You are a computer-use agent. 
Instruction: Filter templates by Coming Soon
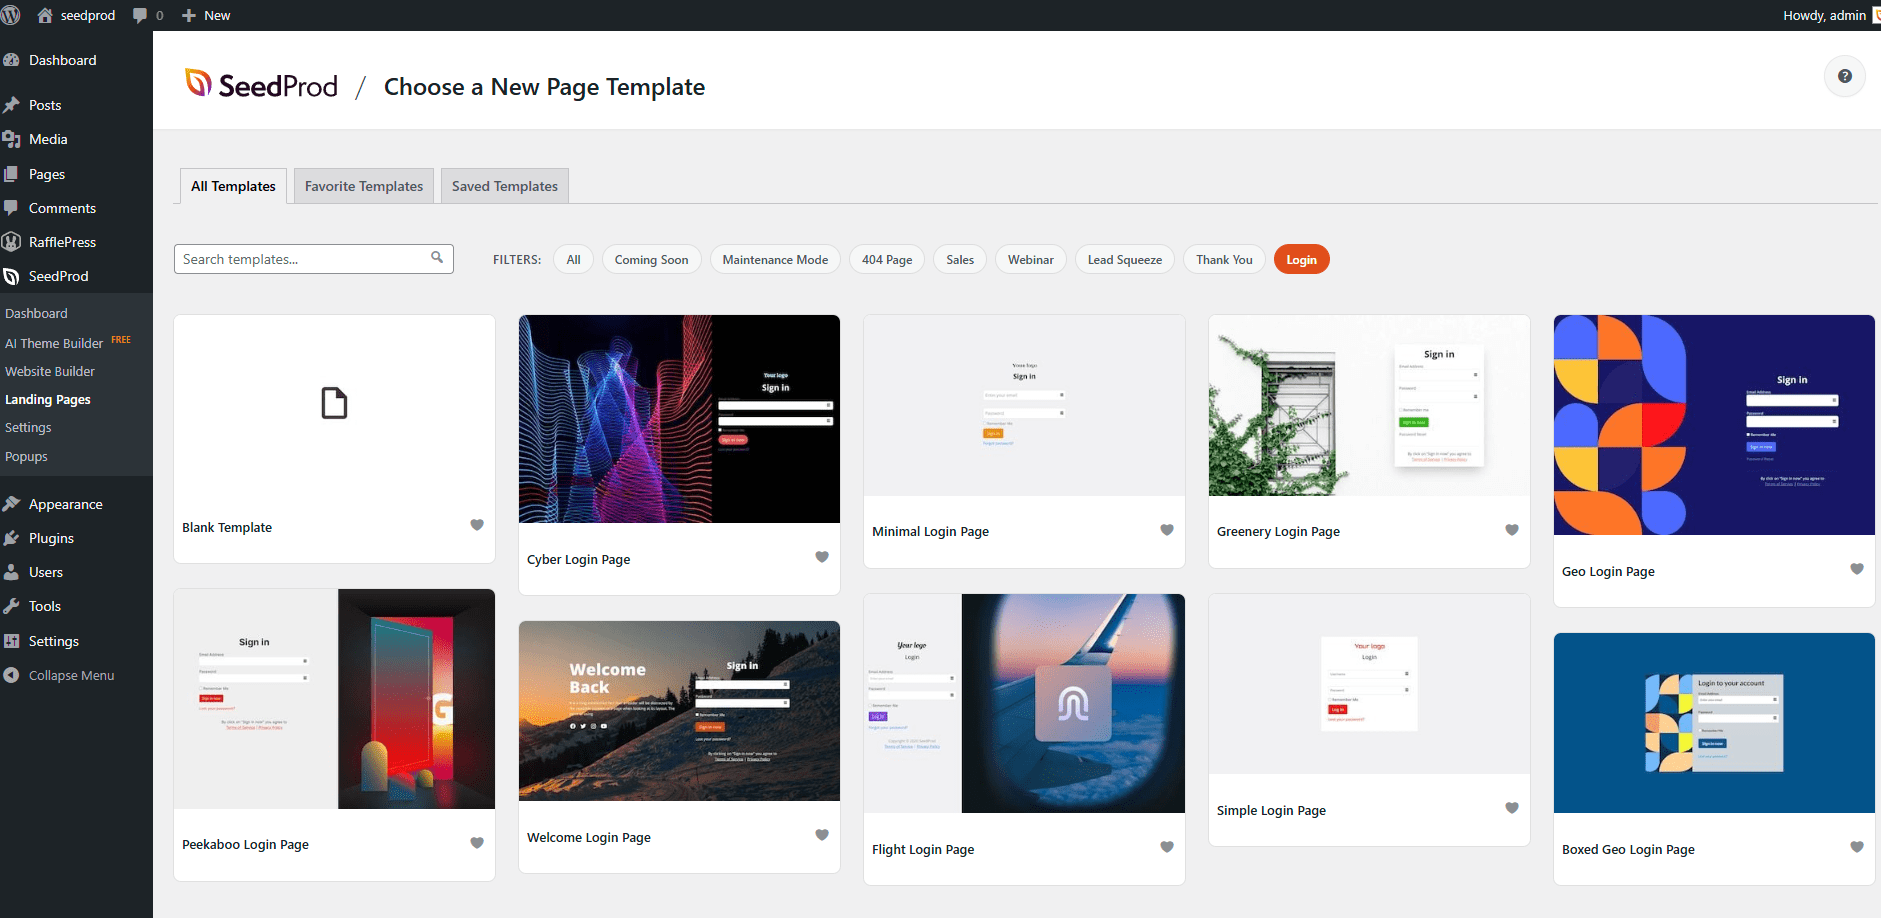tap(651, 260)
